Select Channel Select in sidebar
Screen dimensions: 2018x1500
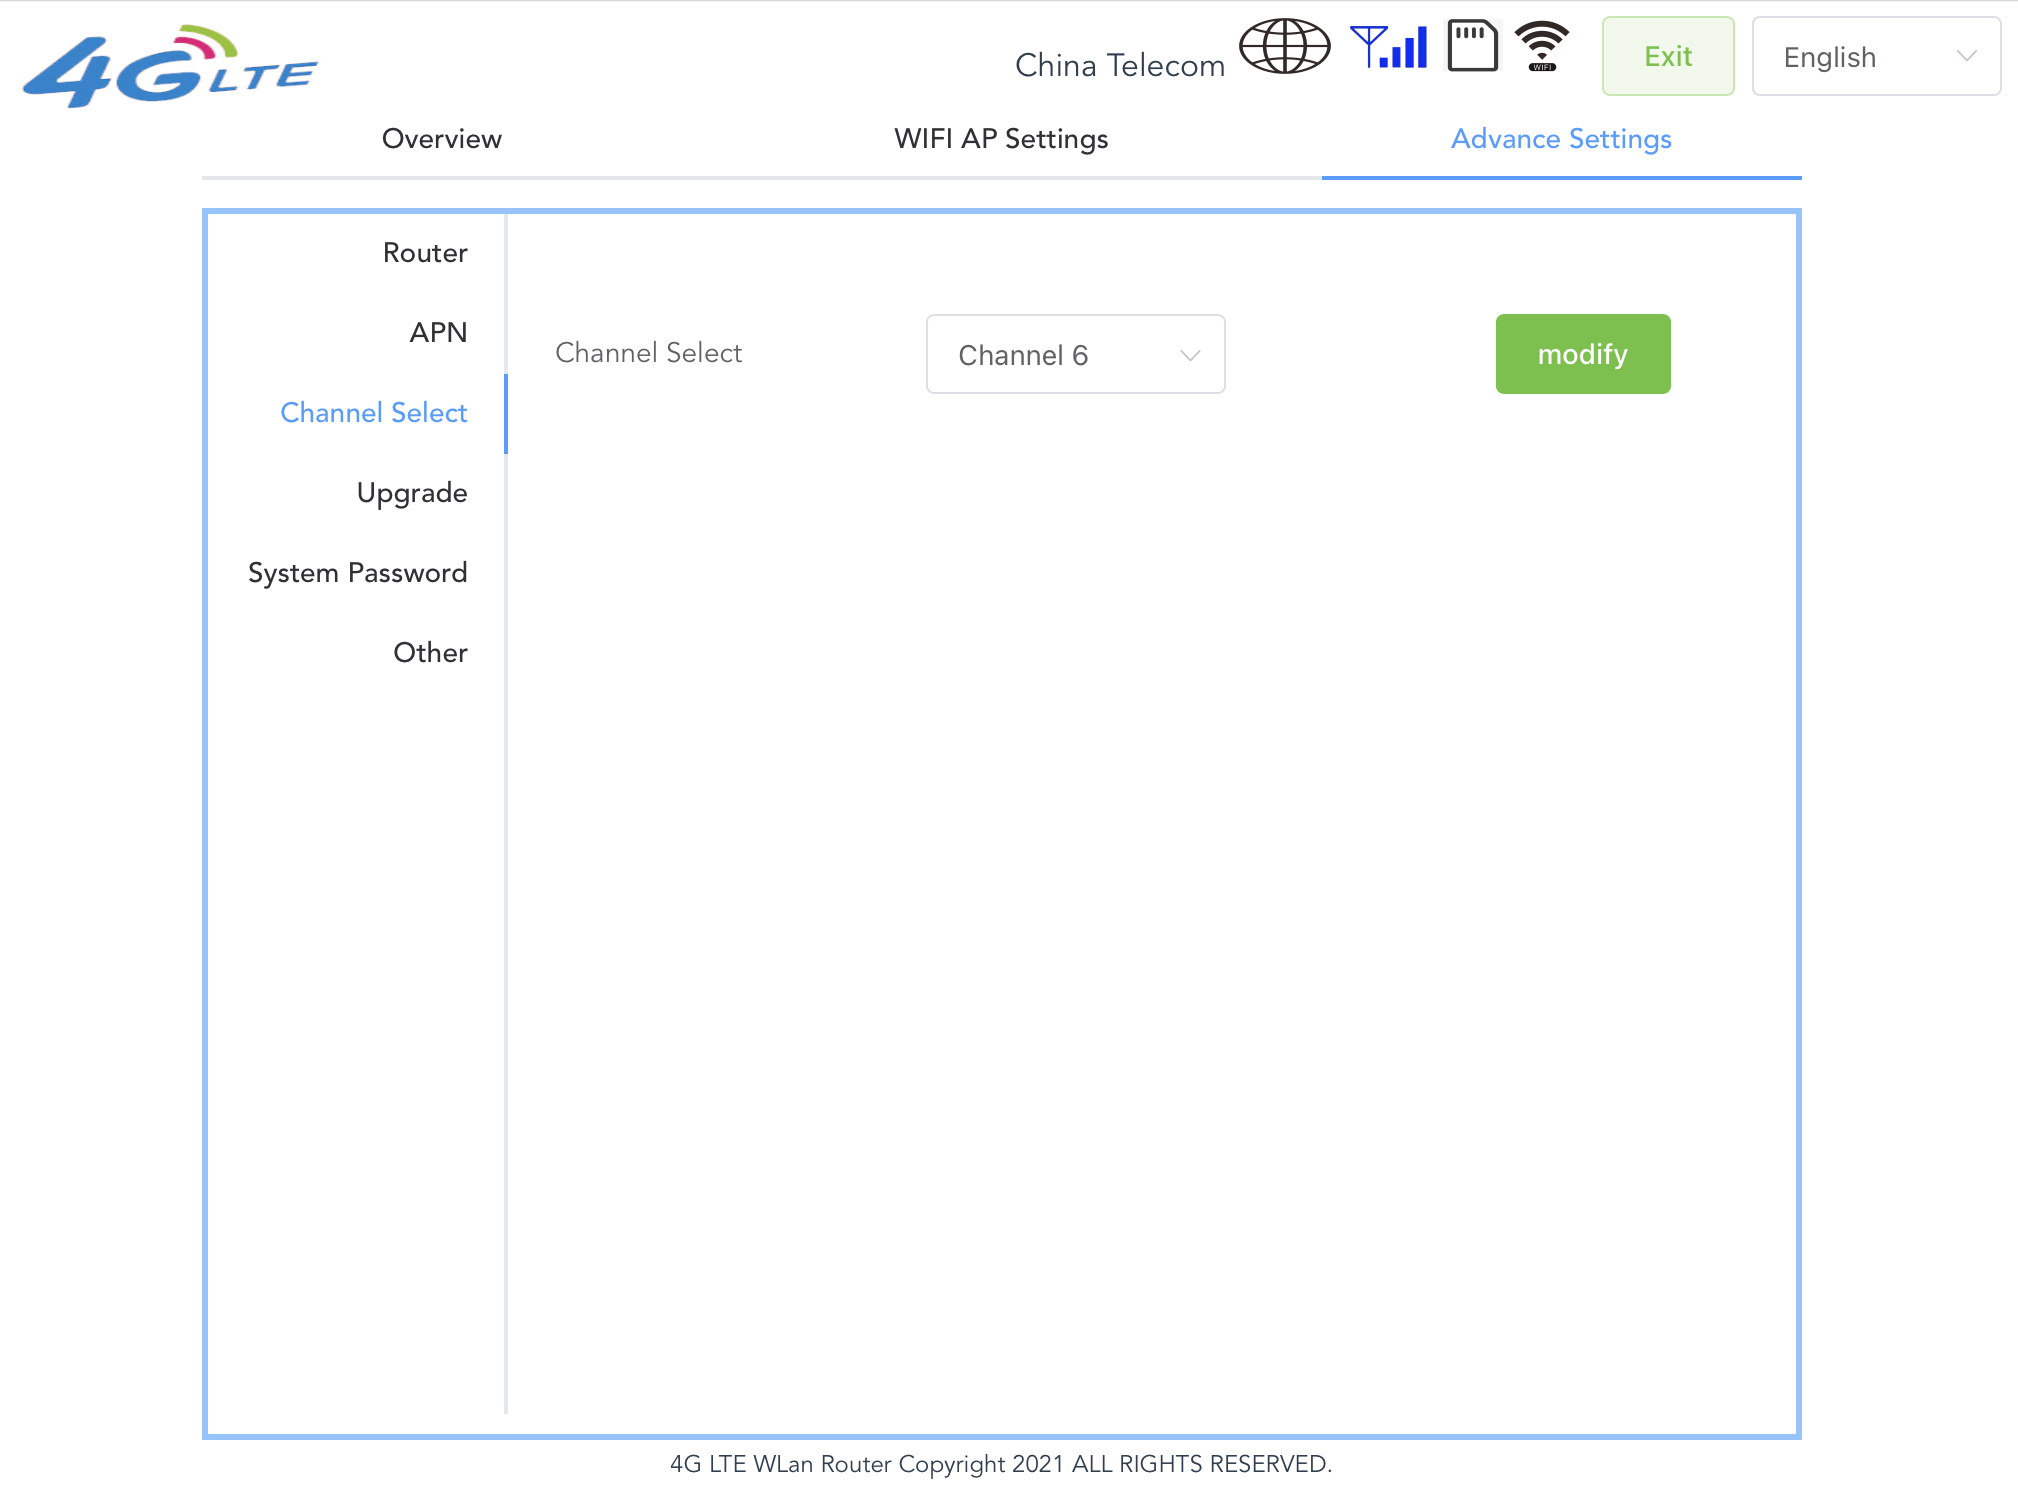374,413
